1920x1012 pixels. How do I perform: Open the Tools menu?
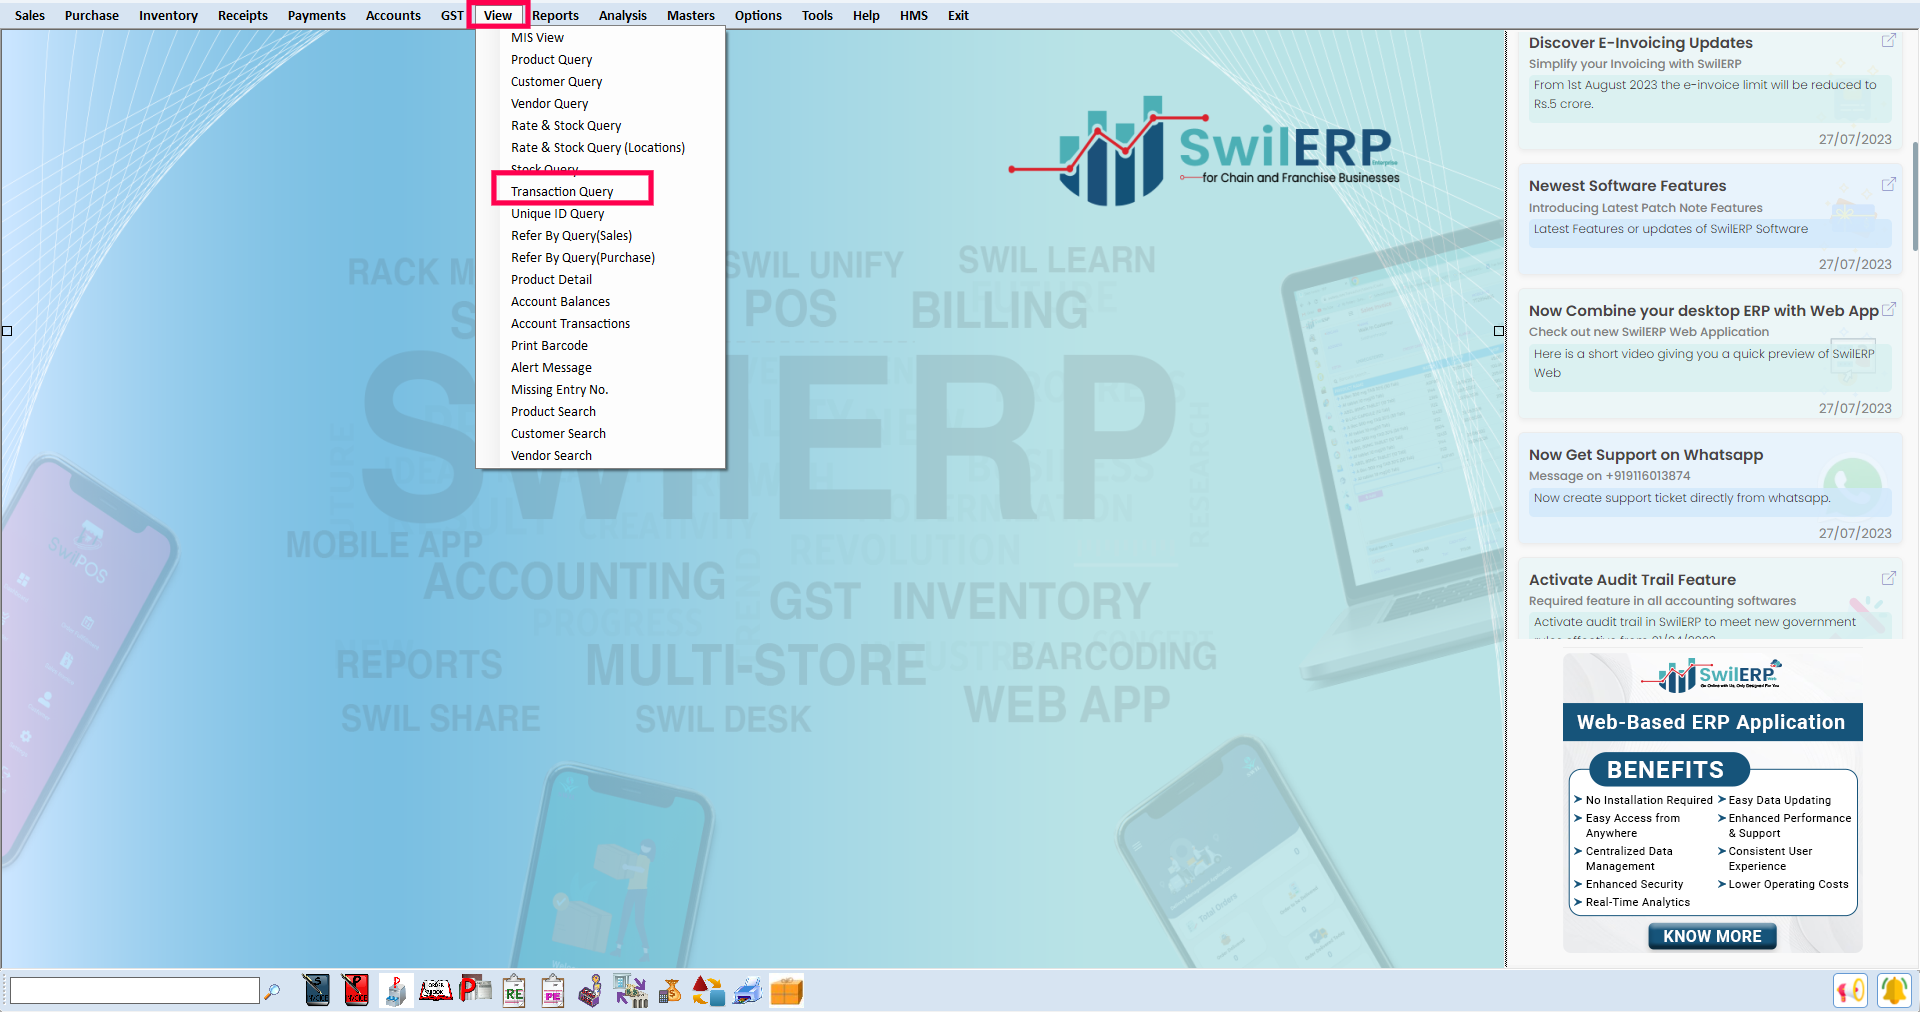click(x=817, y=15)
